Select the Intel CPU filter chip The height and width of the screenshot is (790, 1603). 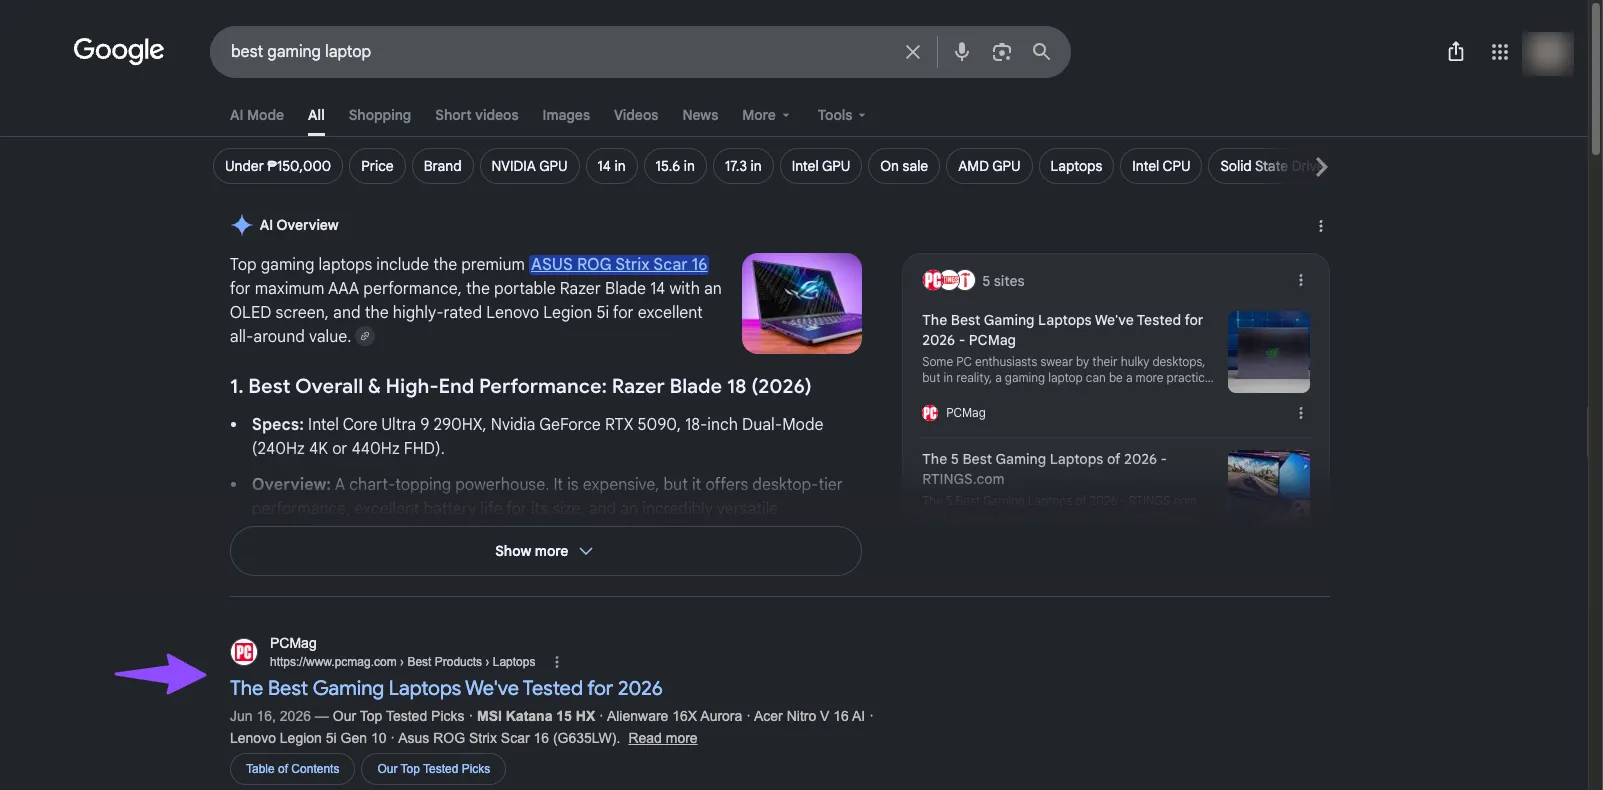tap(1161, 166)
